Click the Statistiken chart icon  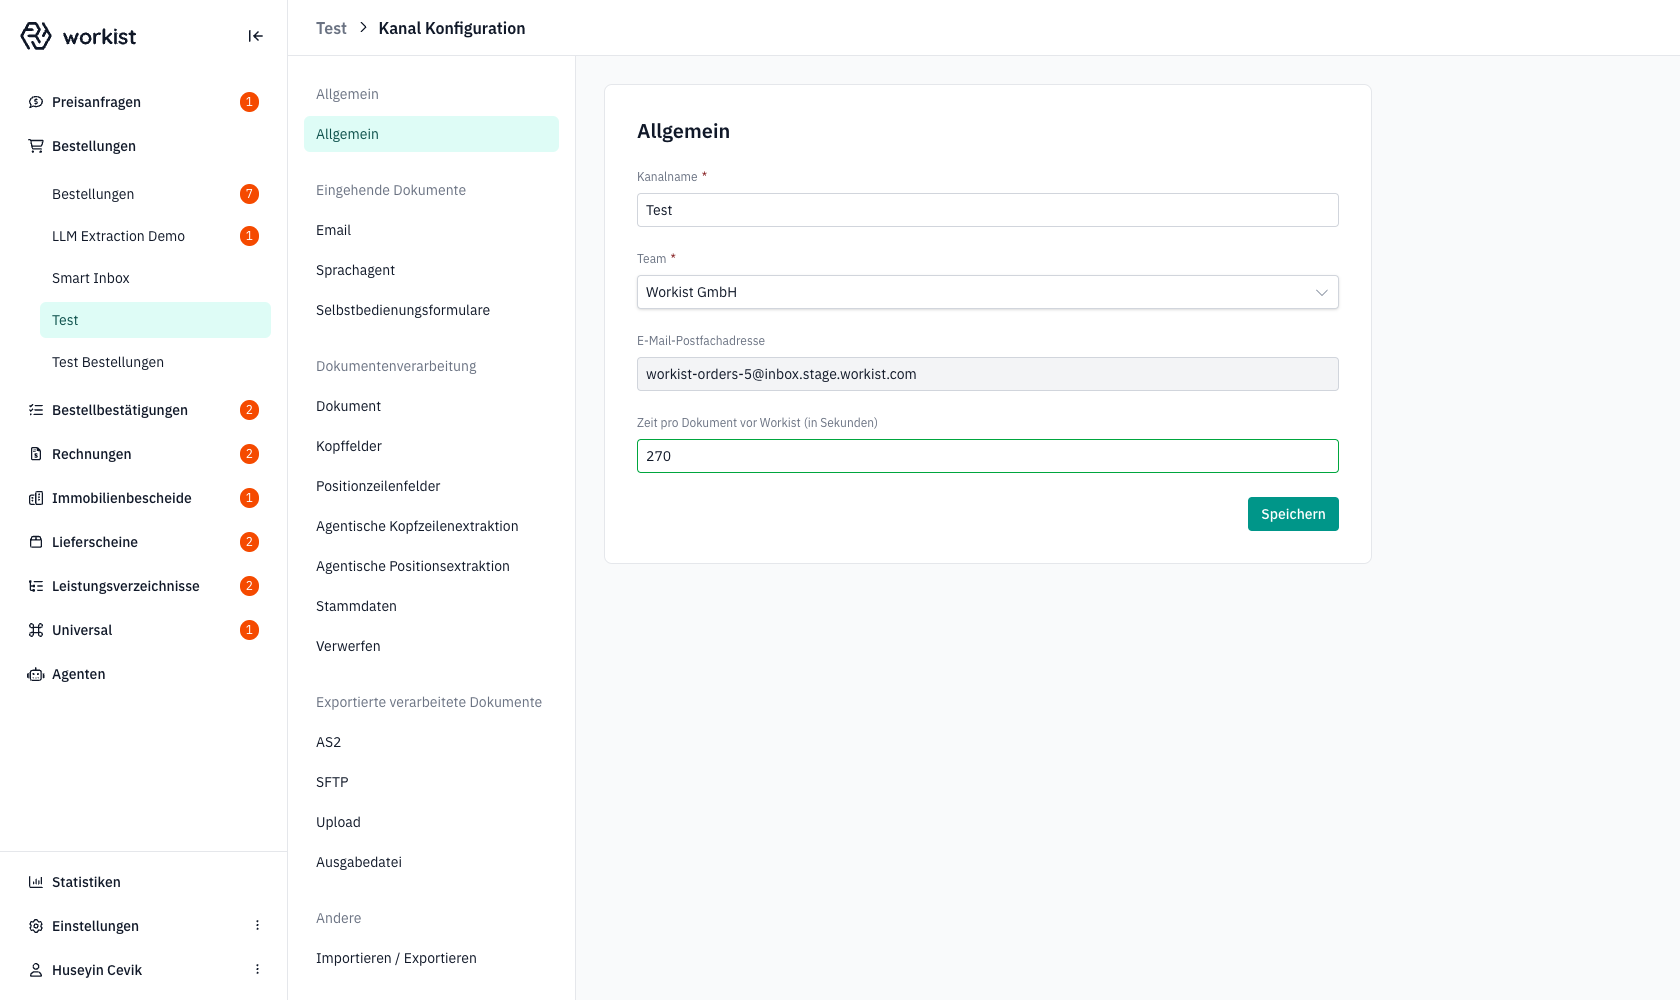[36, 882]
